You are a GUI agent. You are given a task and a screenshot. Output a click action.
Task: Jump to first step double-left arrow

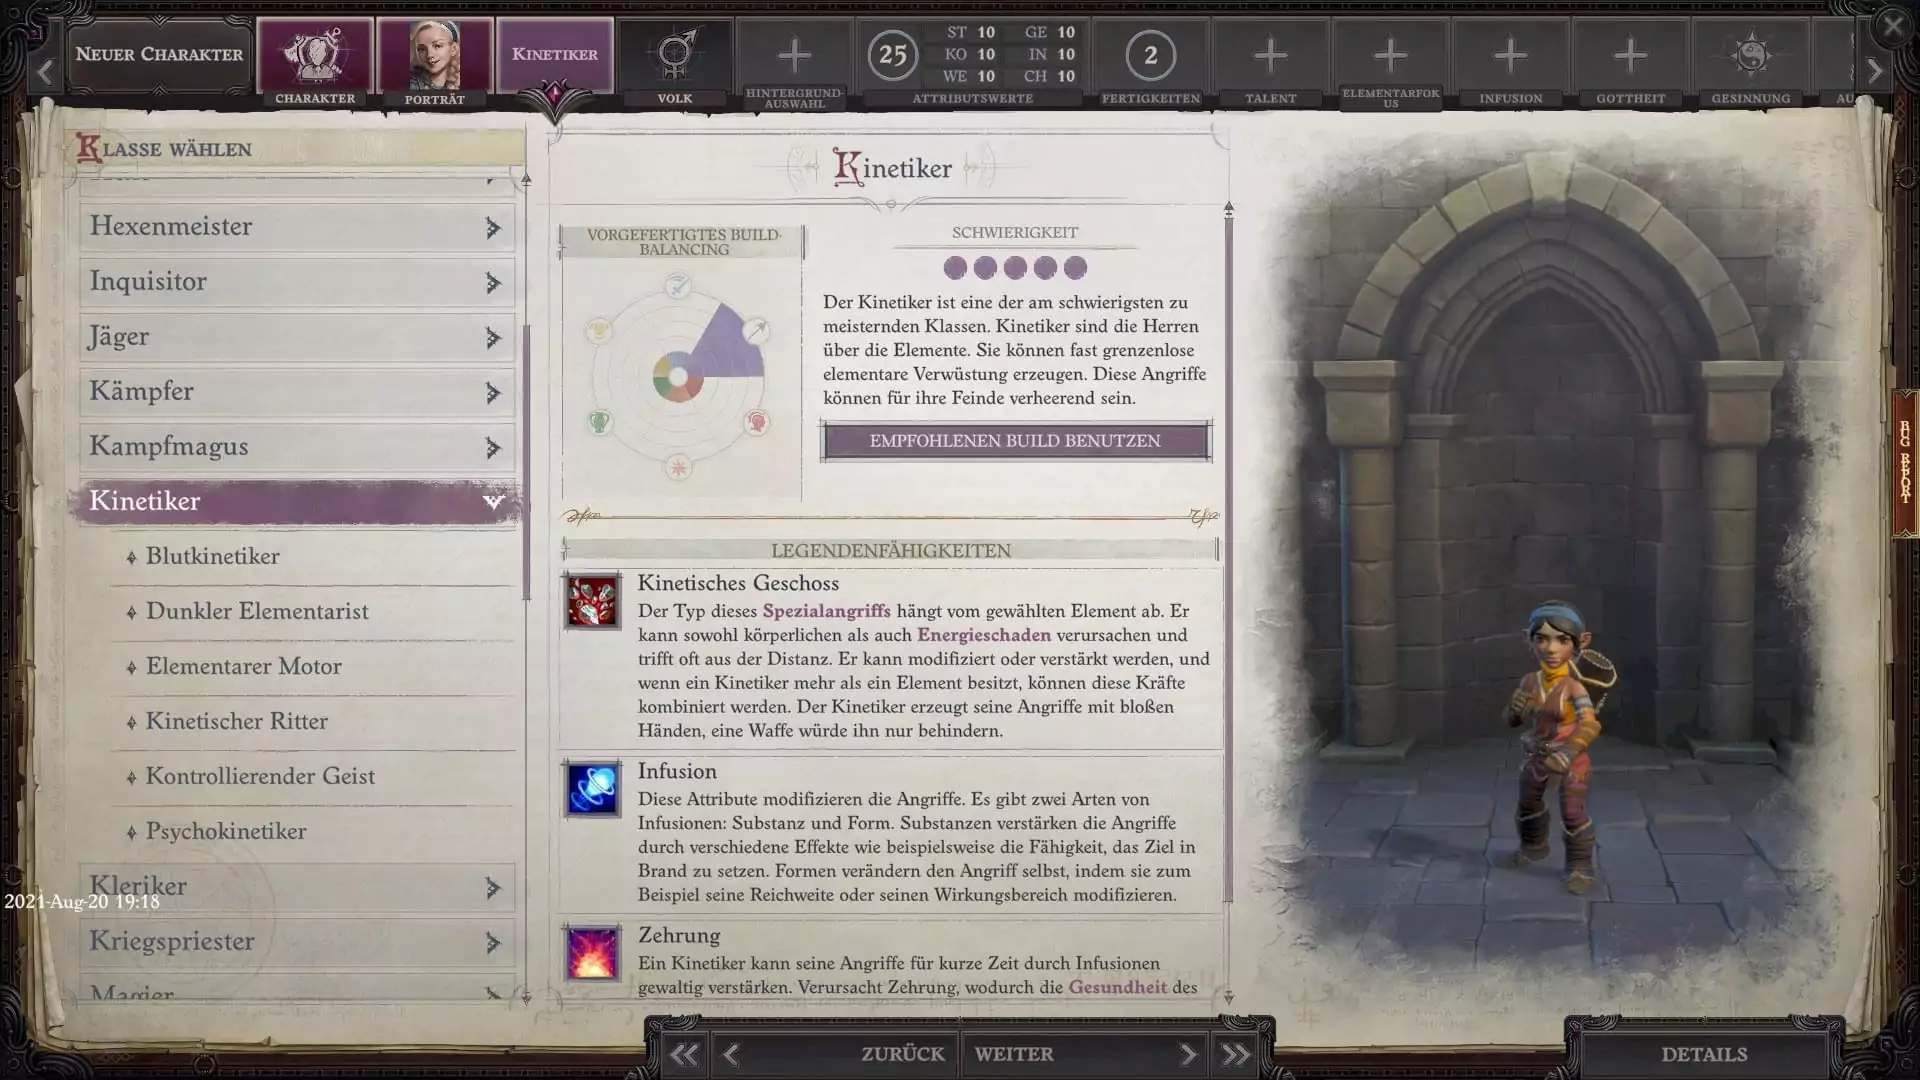[684, 1054]
